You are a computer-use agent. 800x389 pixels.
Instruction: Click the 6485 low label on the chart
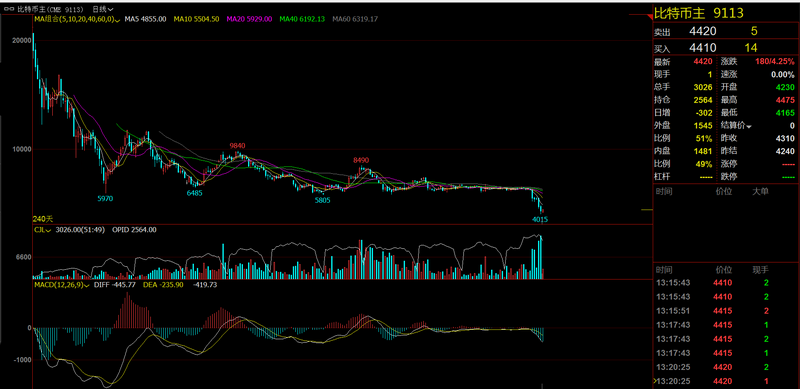(194, 193)
